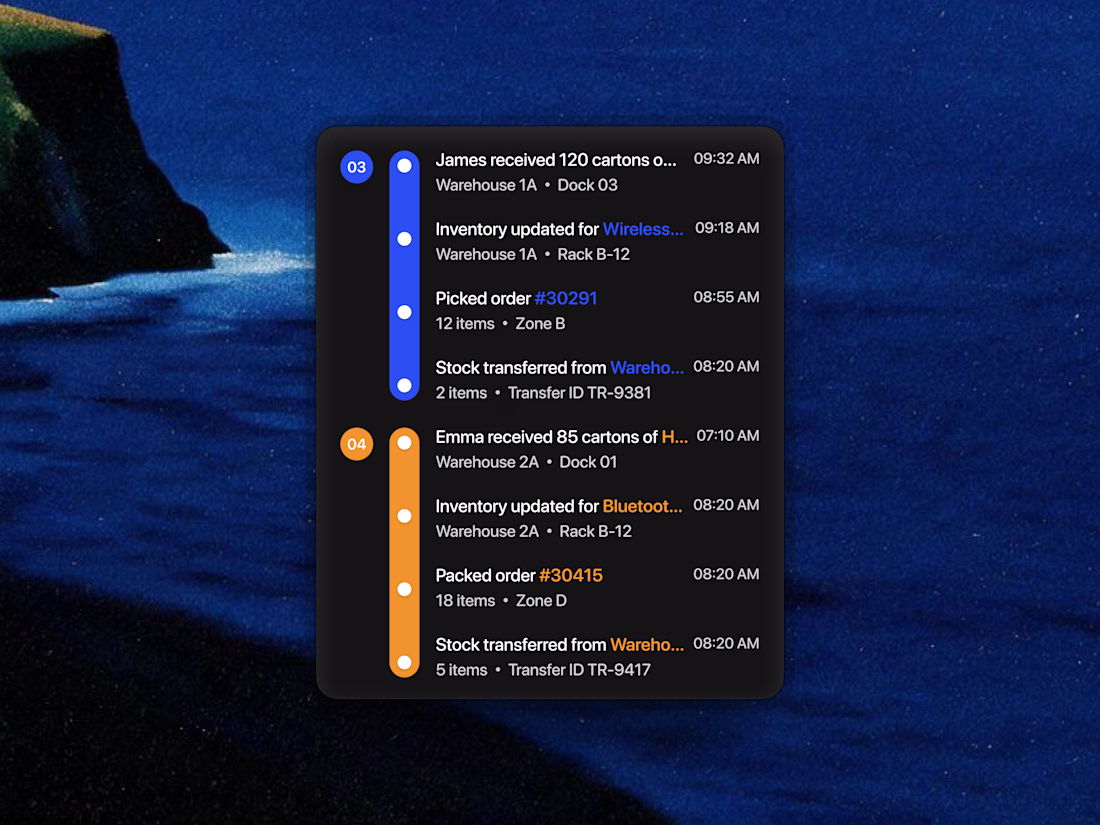This screenshot has height=825, width=1100.
Task: Click the '2 items • Transfer ID TR-9381' detail line
Action: click(543, 393)
